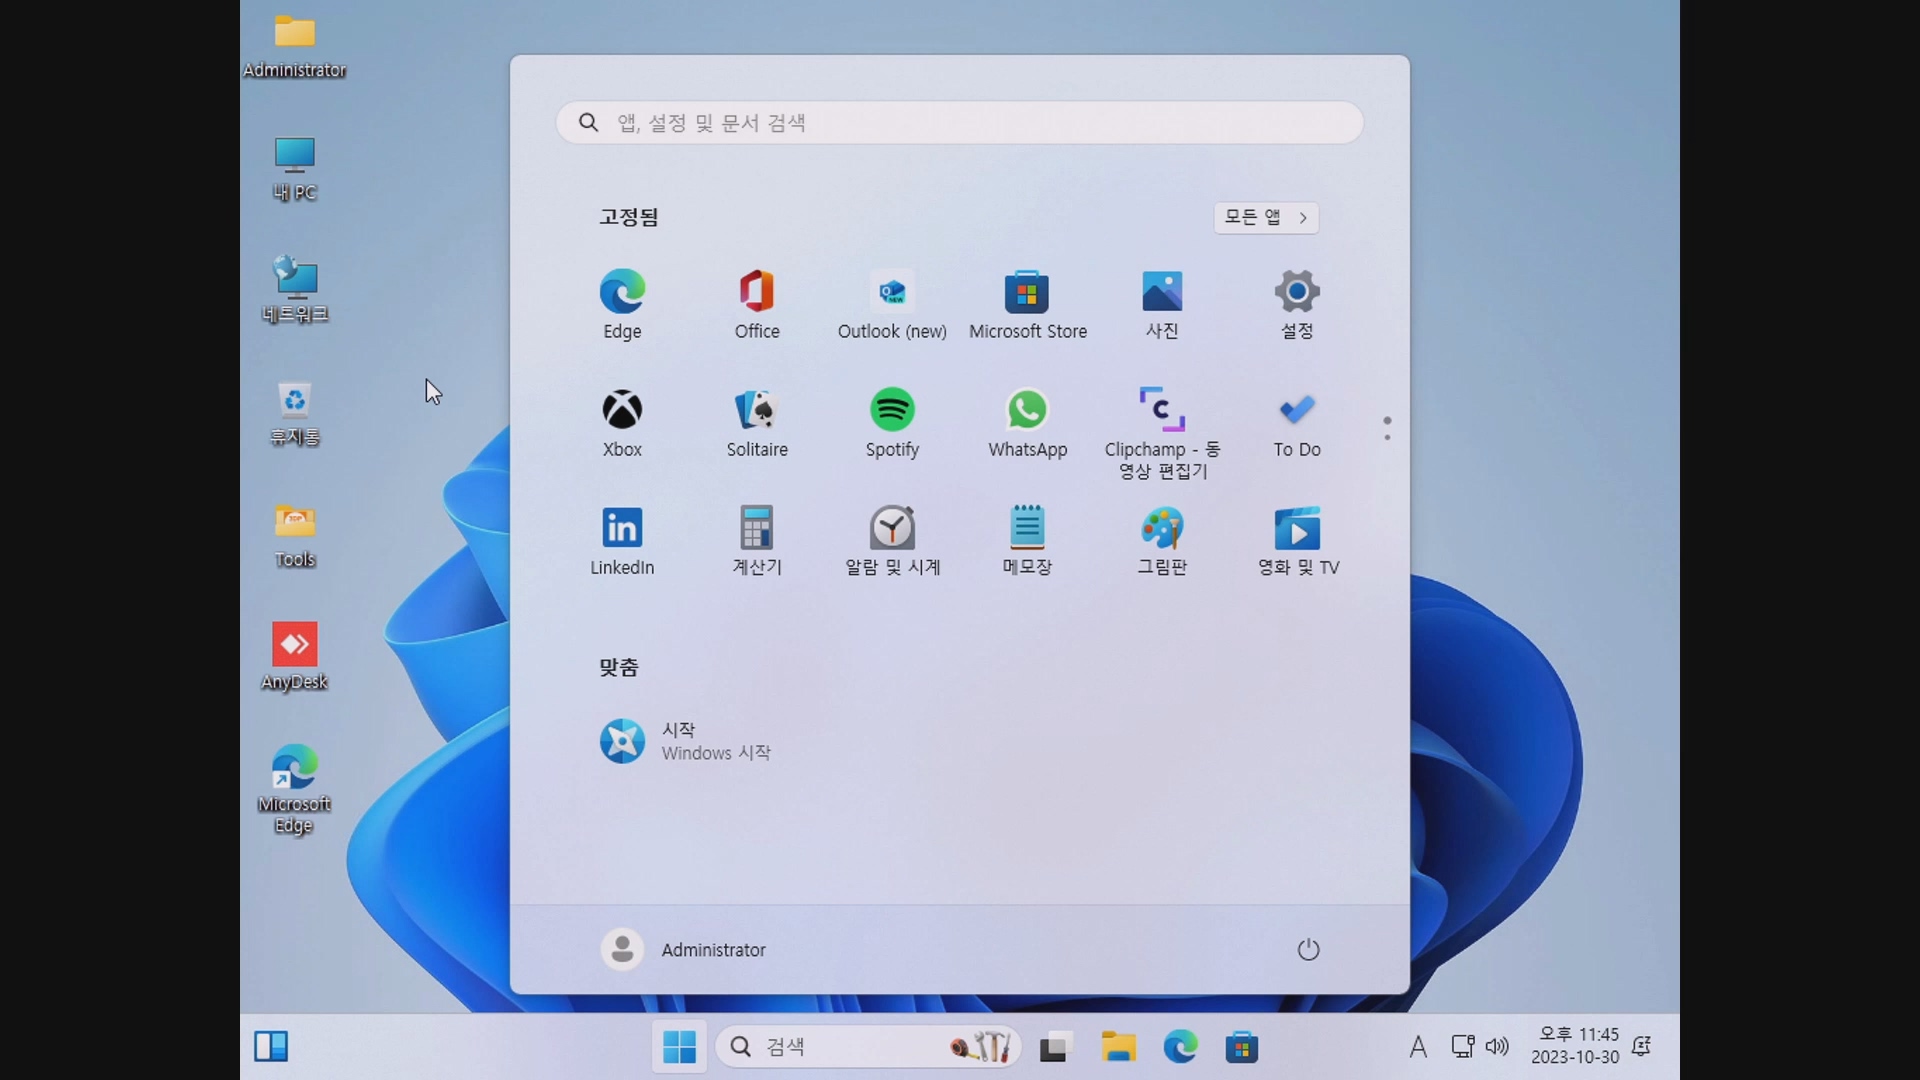Open 모든 앱 (All apps) list
This screenshot has width=1920, height=1080.
click(1266, 217)
